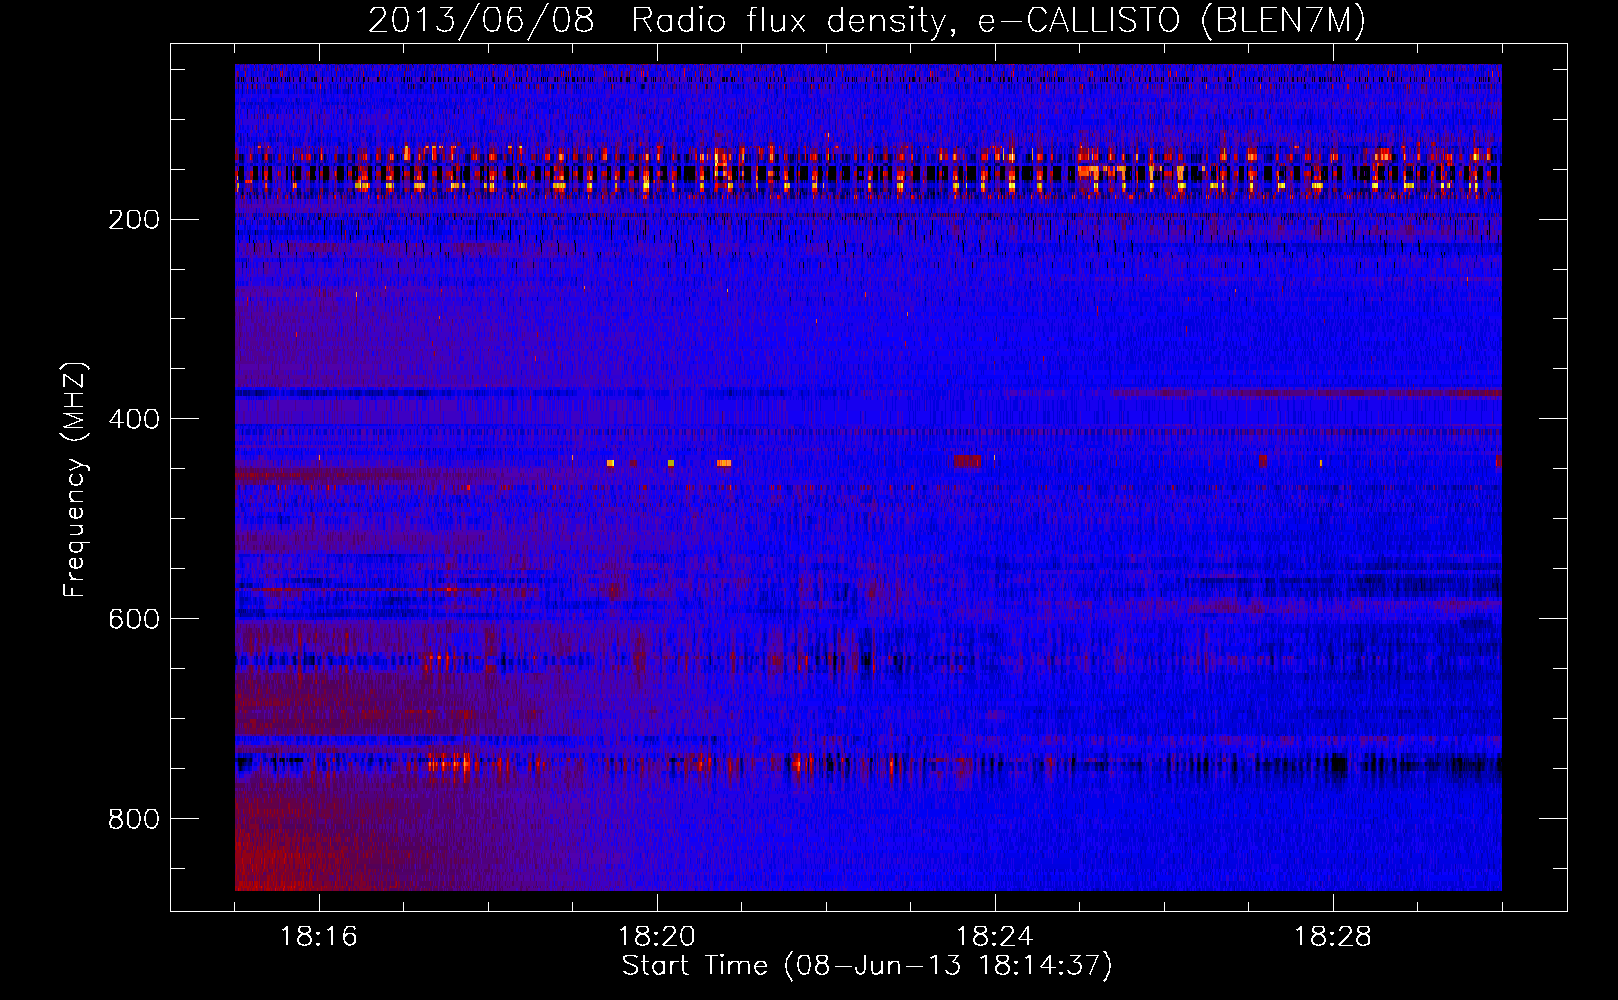Viewport: 1618px width, 1000px height.
Task: Click the 'Frequency (MHZ)' axis label
Action: pyautogui.click(x=75, y=480)
